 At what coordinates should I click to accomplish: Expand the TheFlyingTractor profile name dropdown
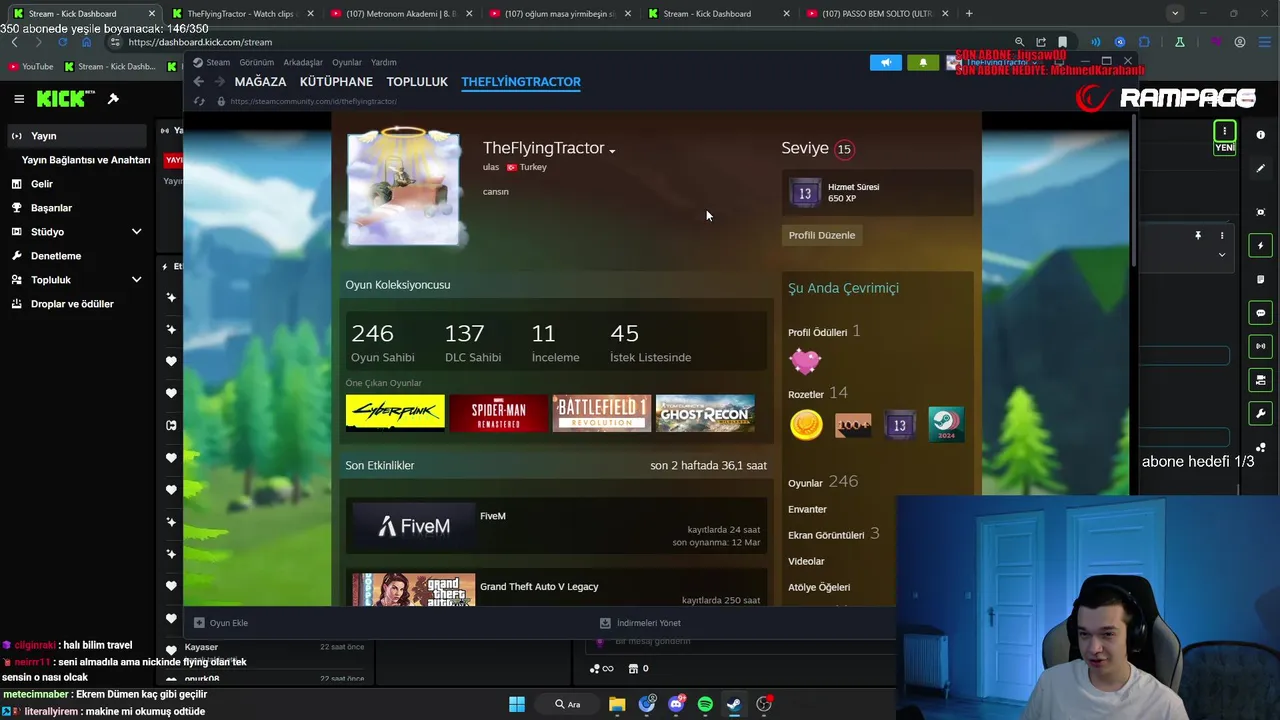coord(612,151)
